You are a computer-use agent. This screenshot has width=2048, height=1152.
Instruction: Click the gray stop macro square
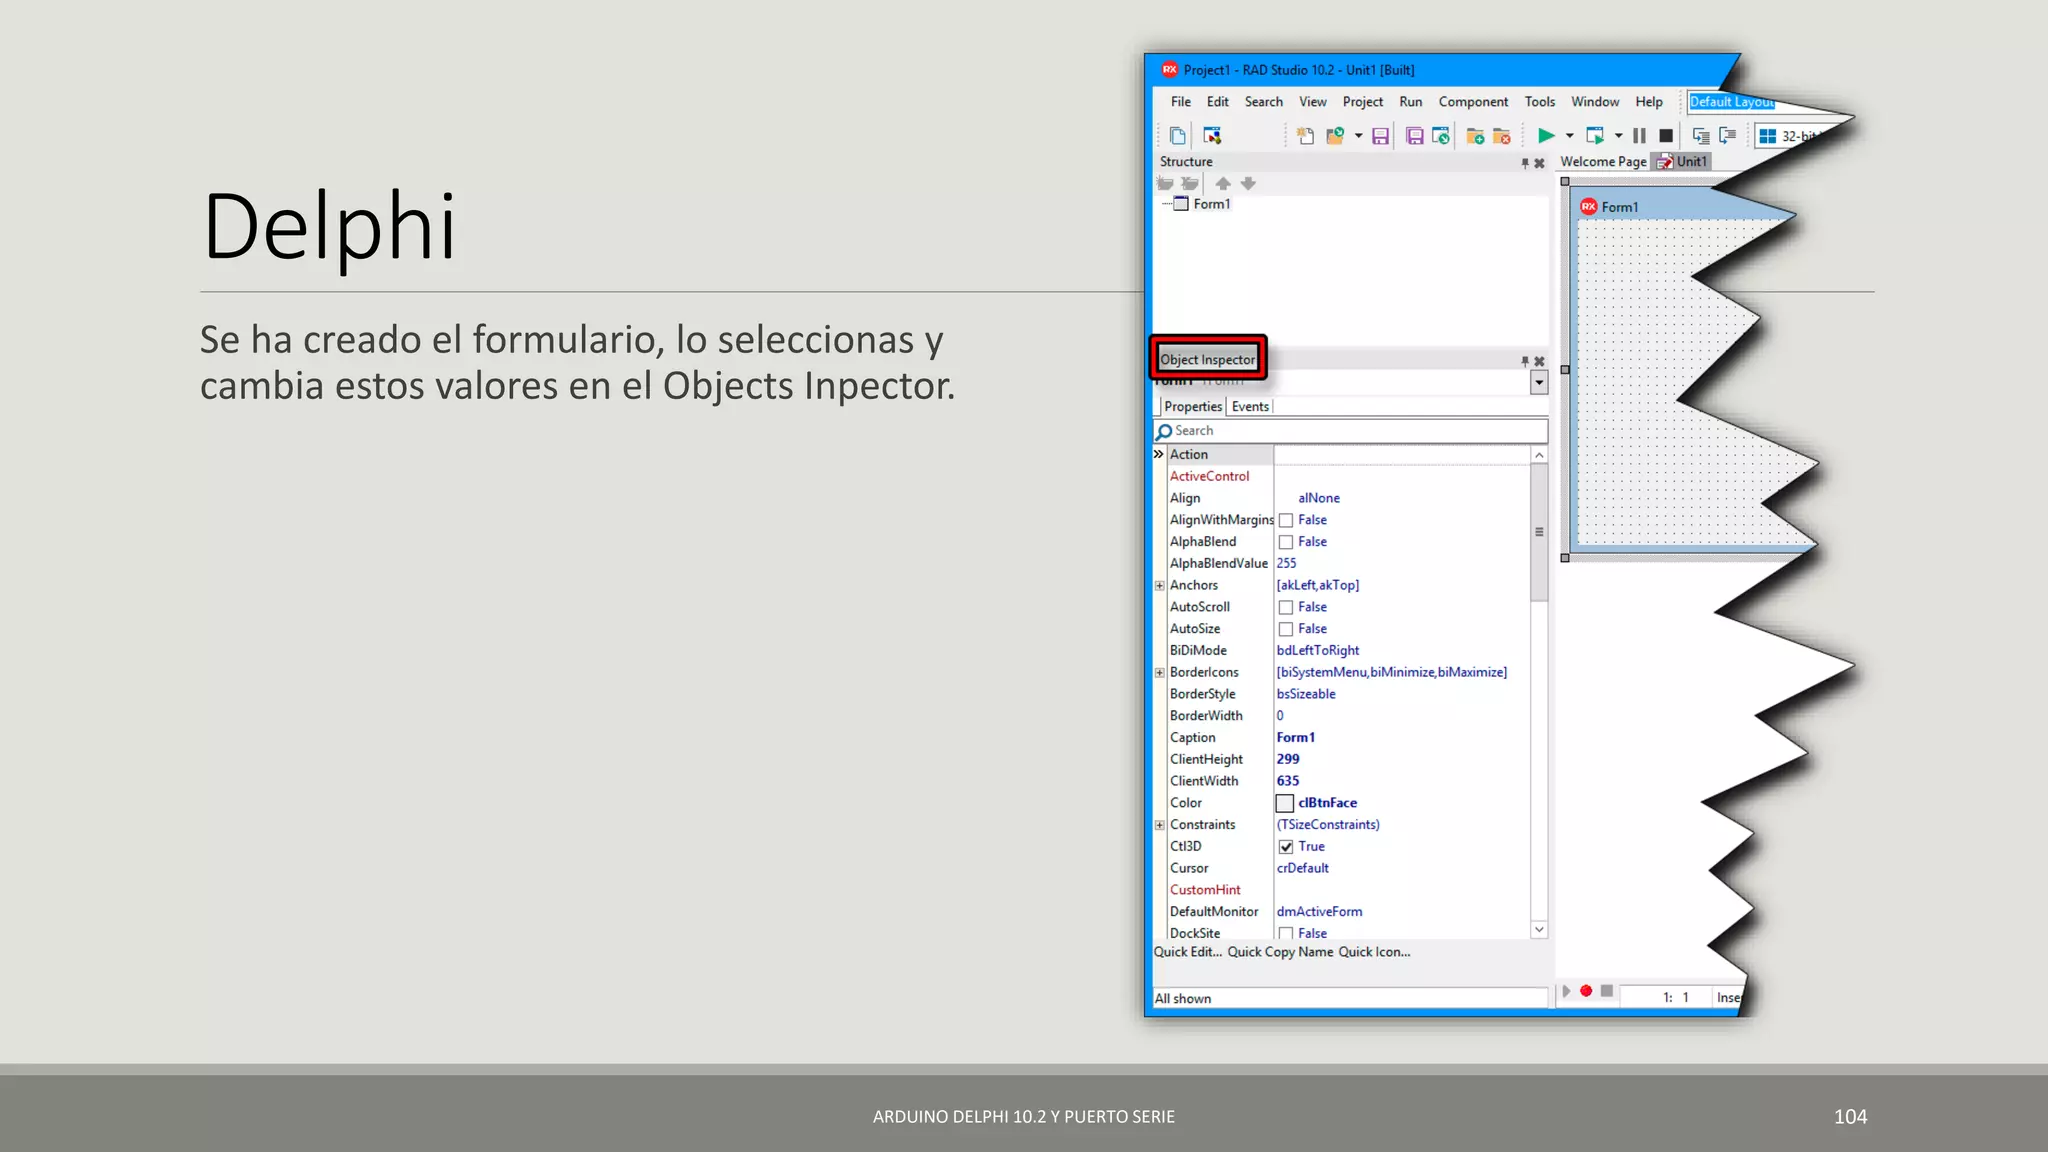[1607, 991]
